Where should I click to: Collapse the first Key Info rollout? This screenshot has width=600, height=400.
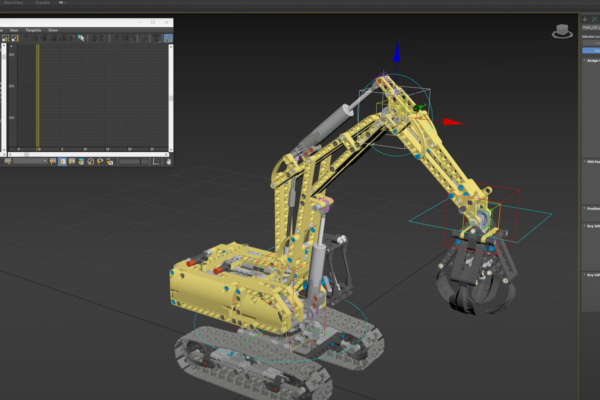(x=592, y=226)
